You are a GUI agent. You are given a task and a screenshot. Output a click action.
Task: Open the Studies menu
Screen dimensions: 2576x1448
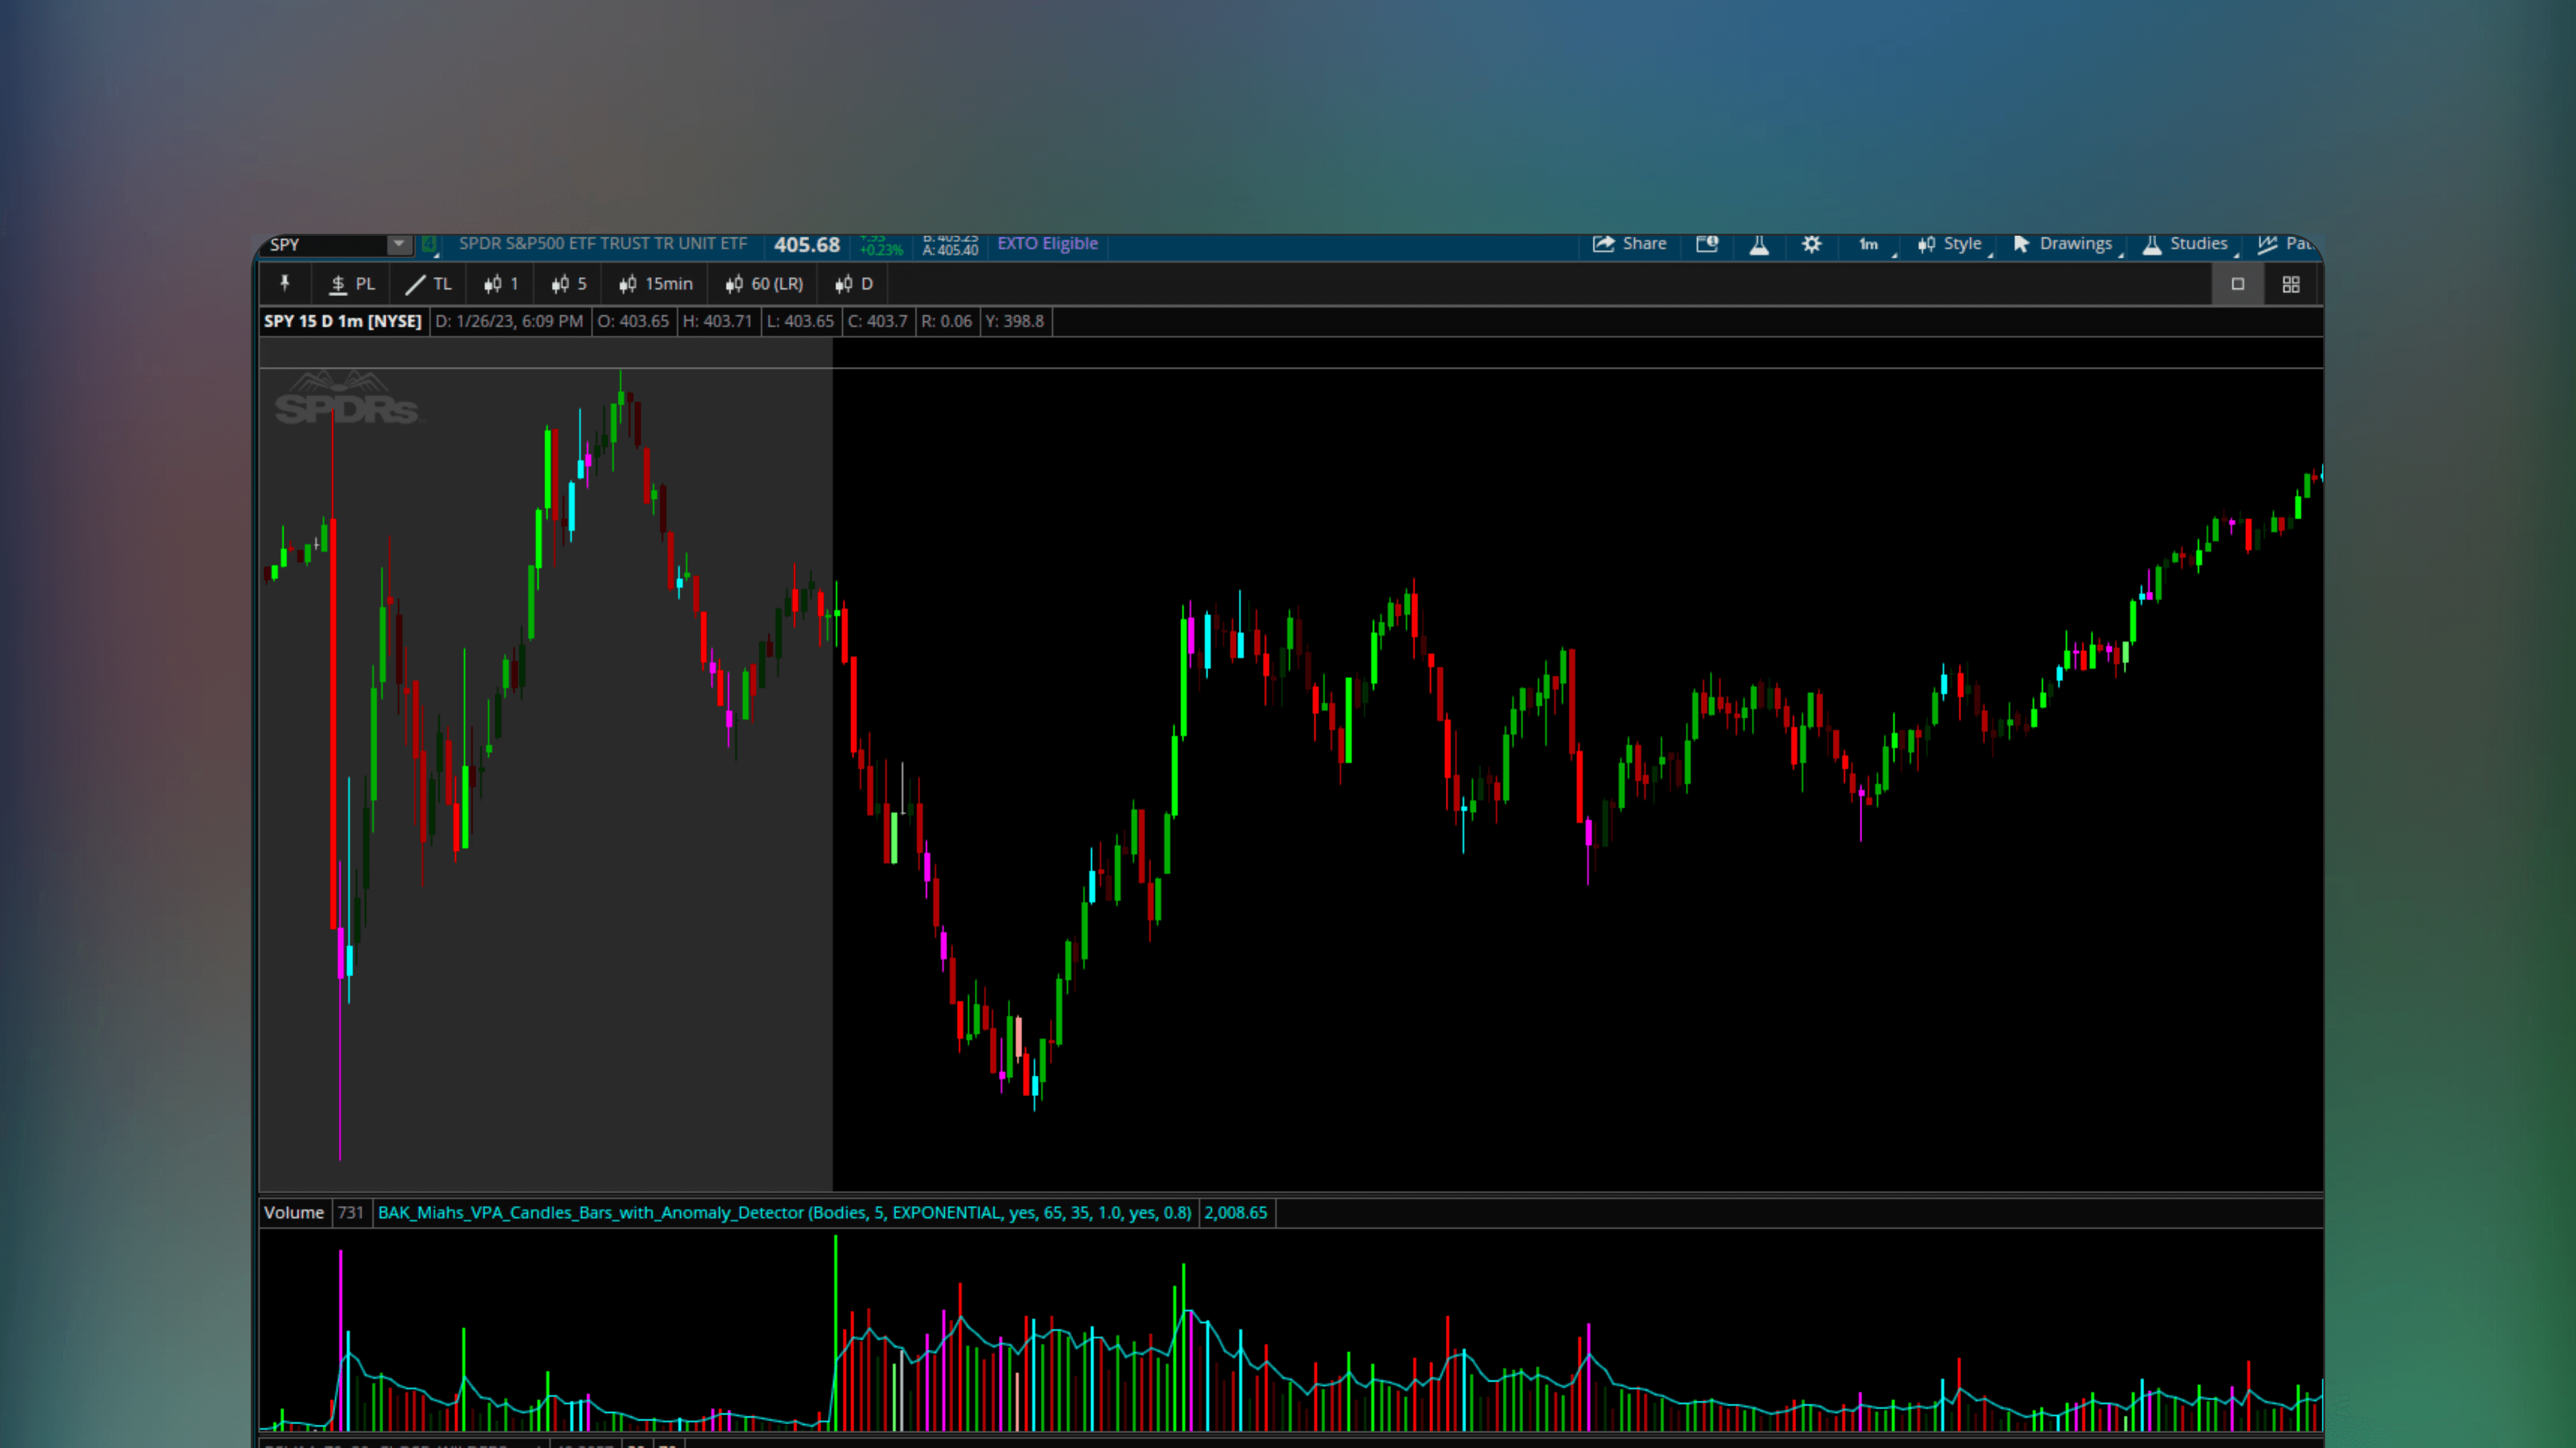(2188, 243)
